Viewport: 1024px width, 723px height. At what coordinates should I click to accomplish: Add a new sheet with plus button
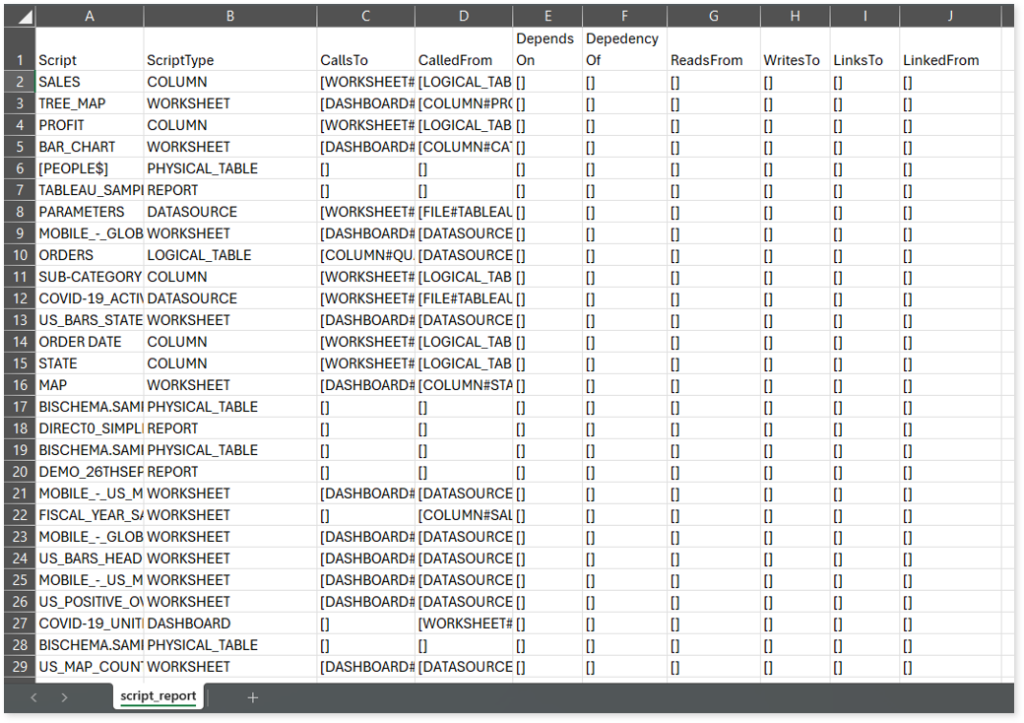coord(252,697)
